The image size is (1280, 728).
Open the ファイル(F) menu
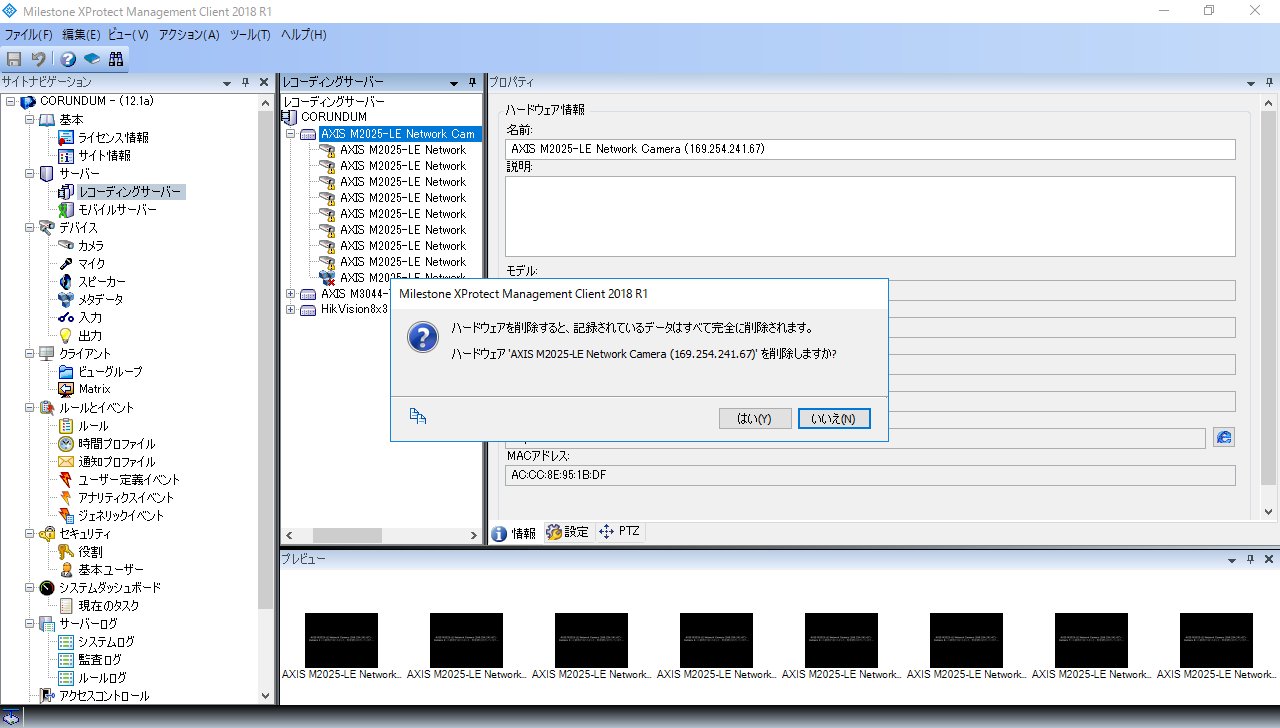(x=28, y=35)
